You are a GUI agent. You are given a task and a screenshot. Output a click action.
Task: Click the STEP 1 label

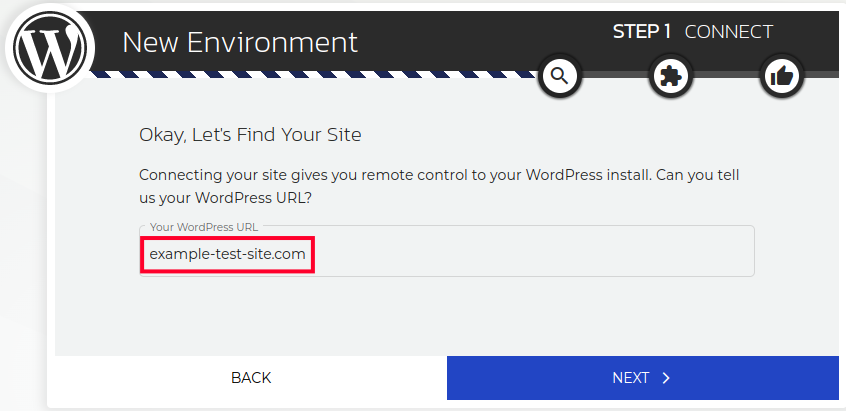point(641,32)
